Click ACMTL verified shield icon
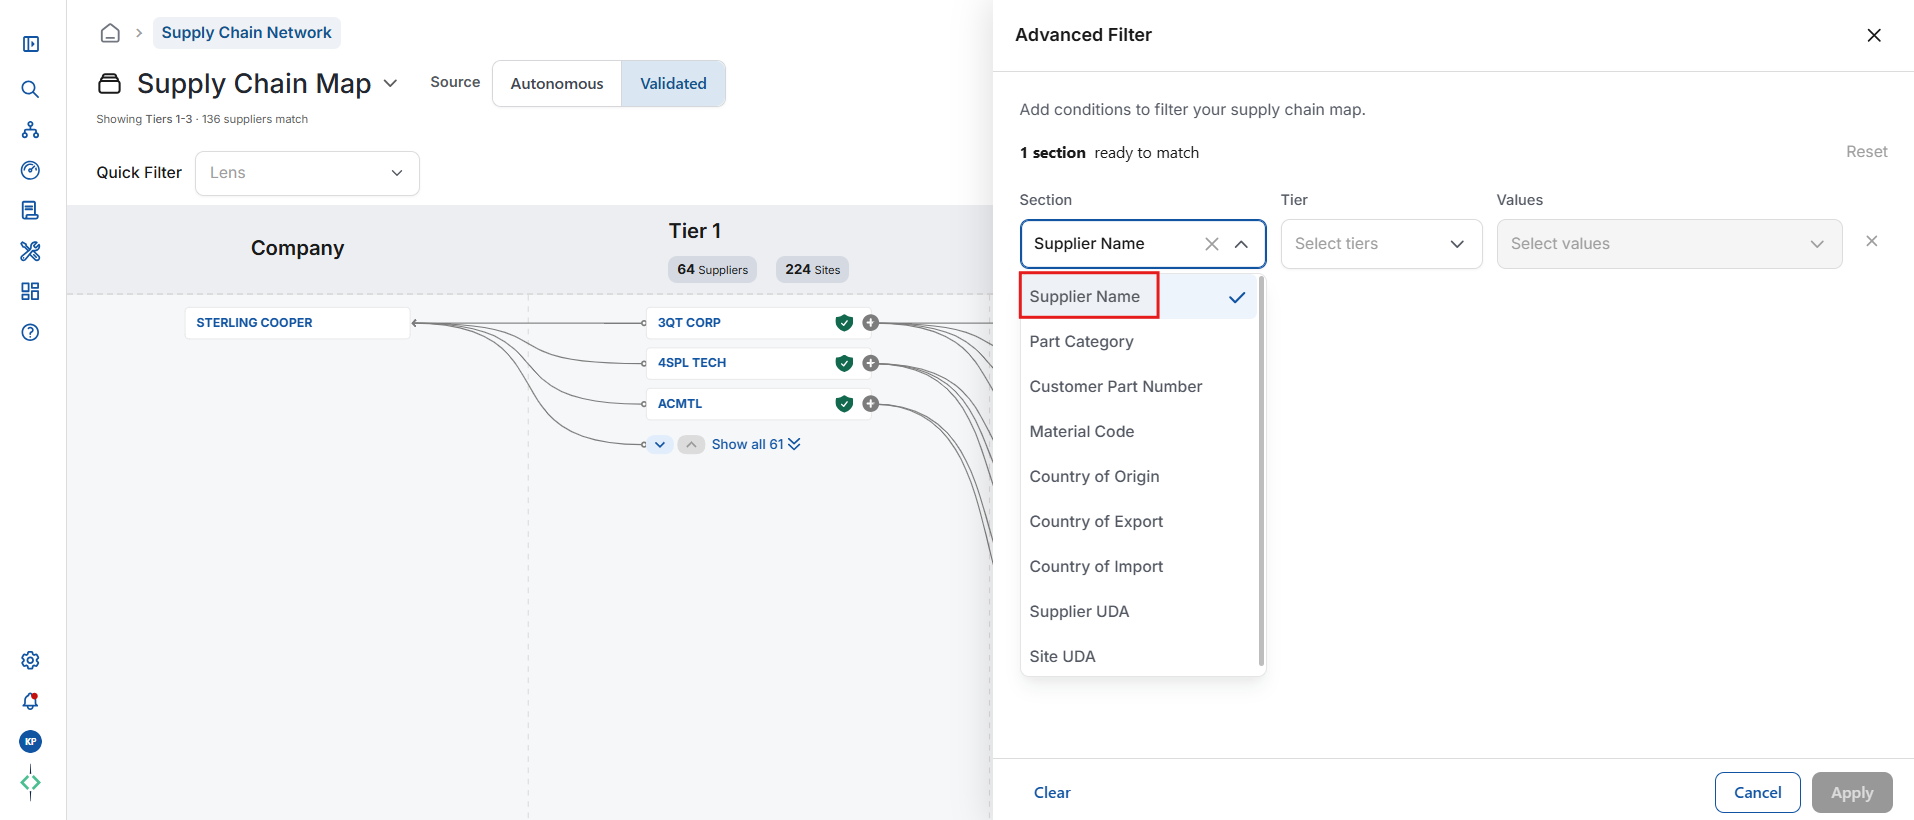Screen dimensions: 1914x820 (x=844, y=403)
